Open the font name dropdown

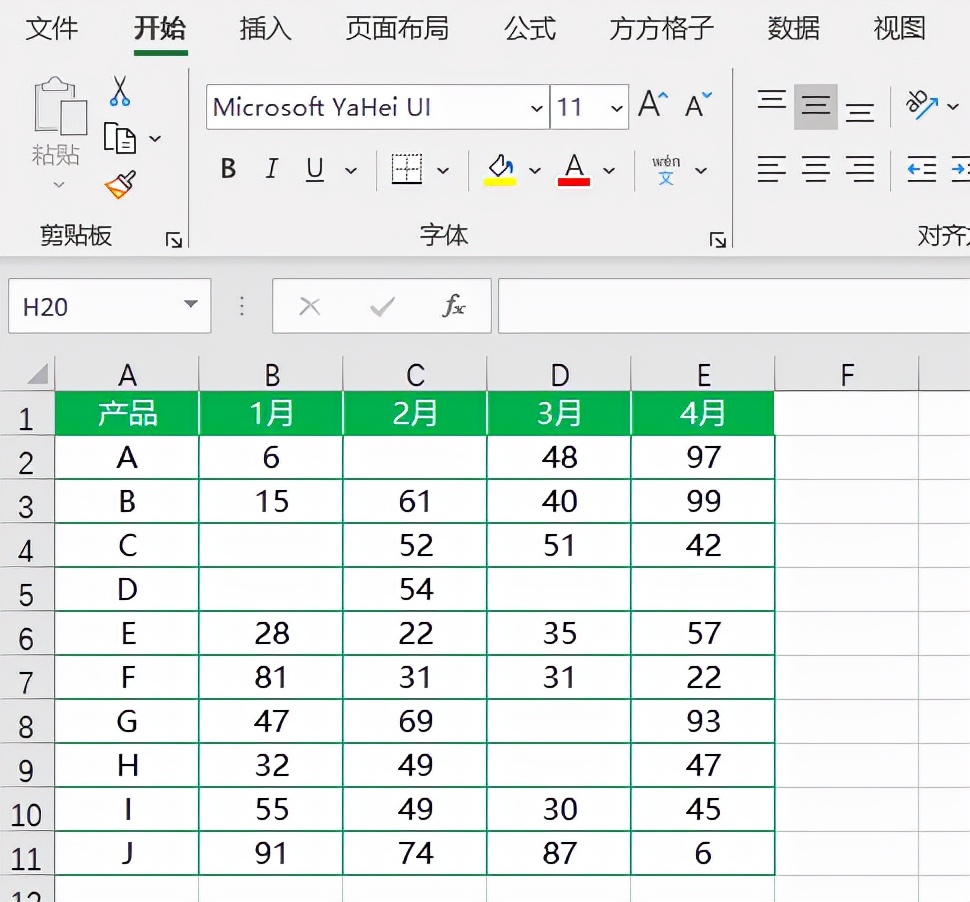coord(537,107)
